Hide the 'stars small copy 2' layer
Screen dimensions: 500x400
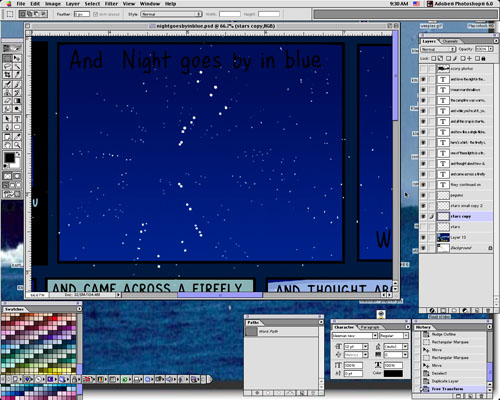click(x=423, y=206)
